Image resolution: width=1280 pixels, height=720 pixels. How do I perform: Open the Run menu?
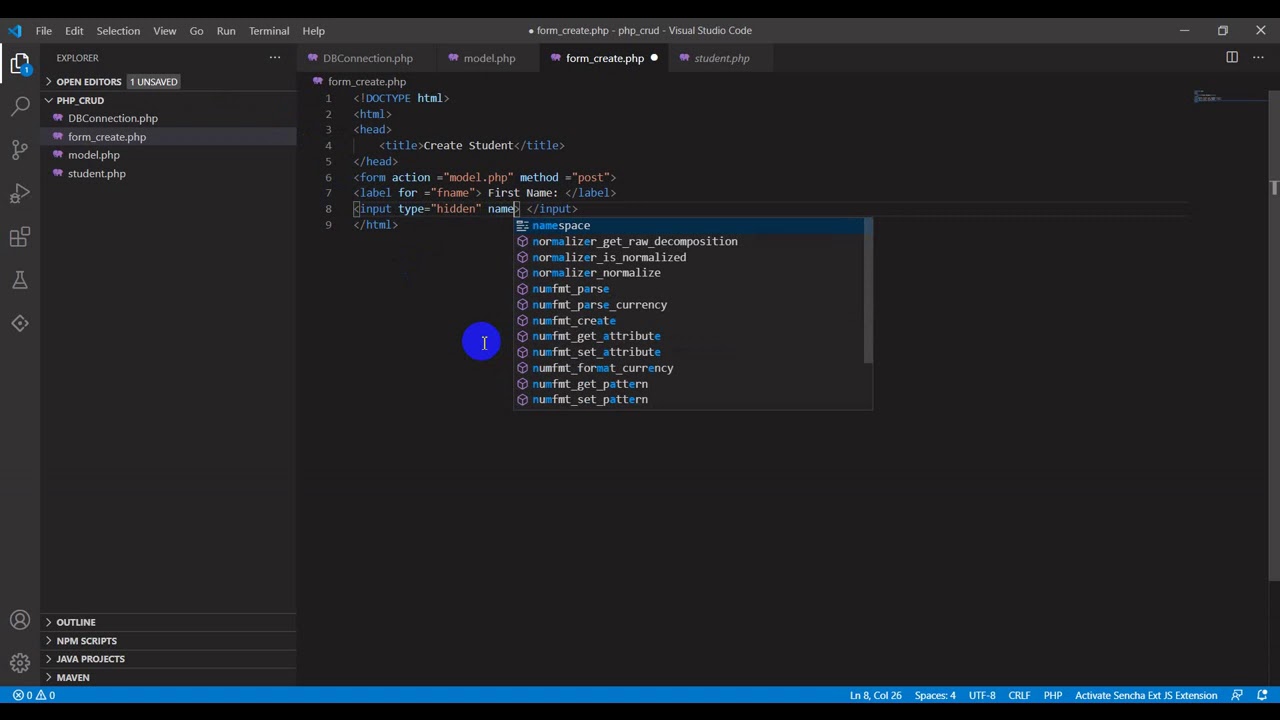pyautogui.click(x=226, y=30)
